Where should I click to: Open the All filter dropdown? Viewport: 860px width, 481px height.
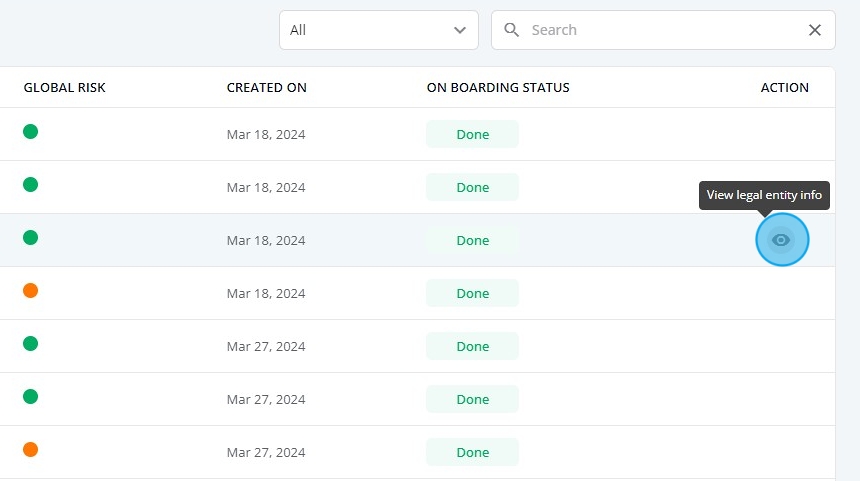coord(378,30)
